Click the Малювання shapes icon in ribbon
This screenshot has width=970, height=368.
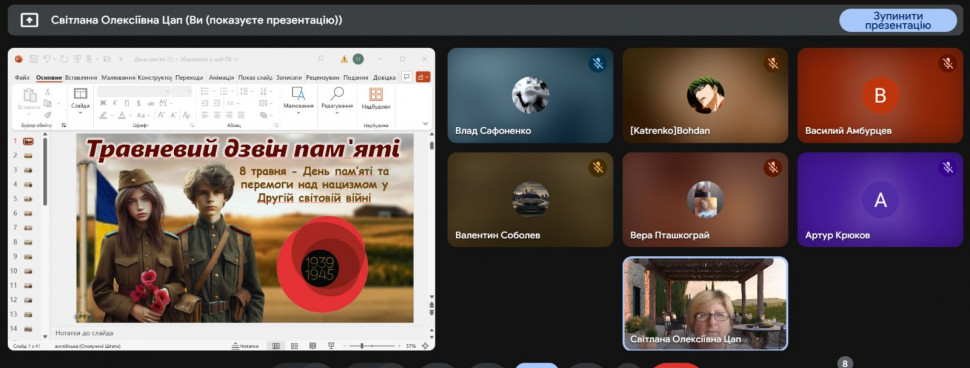[x=298, y=93]
